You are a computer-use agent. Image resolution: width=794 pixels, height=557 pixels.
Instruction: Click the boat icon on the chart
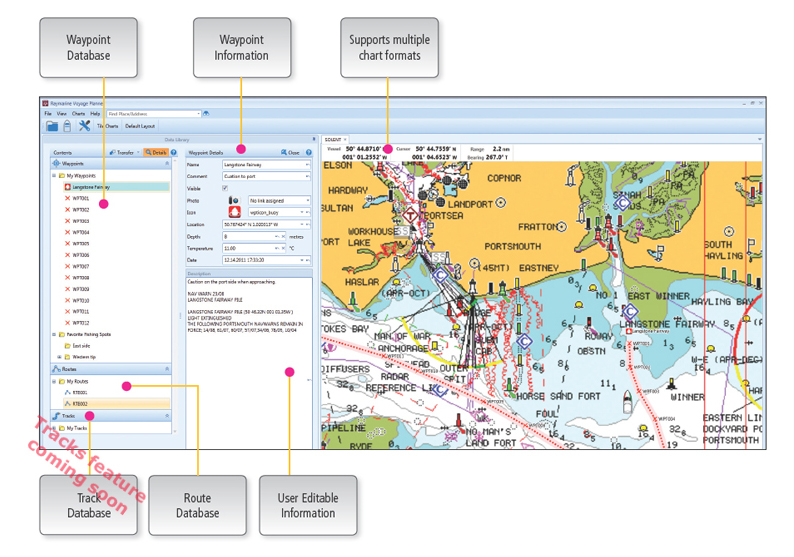(x=627, y=402)
